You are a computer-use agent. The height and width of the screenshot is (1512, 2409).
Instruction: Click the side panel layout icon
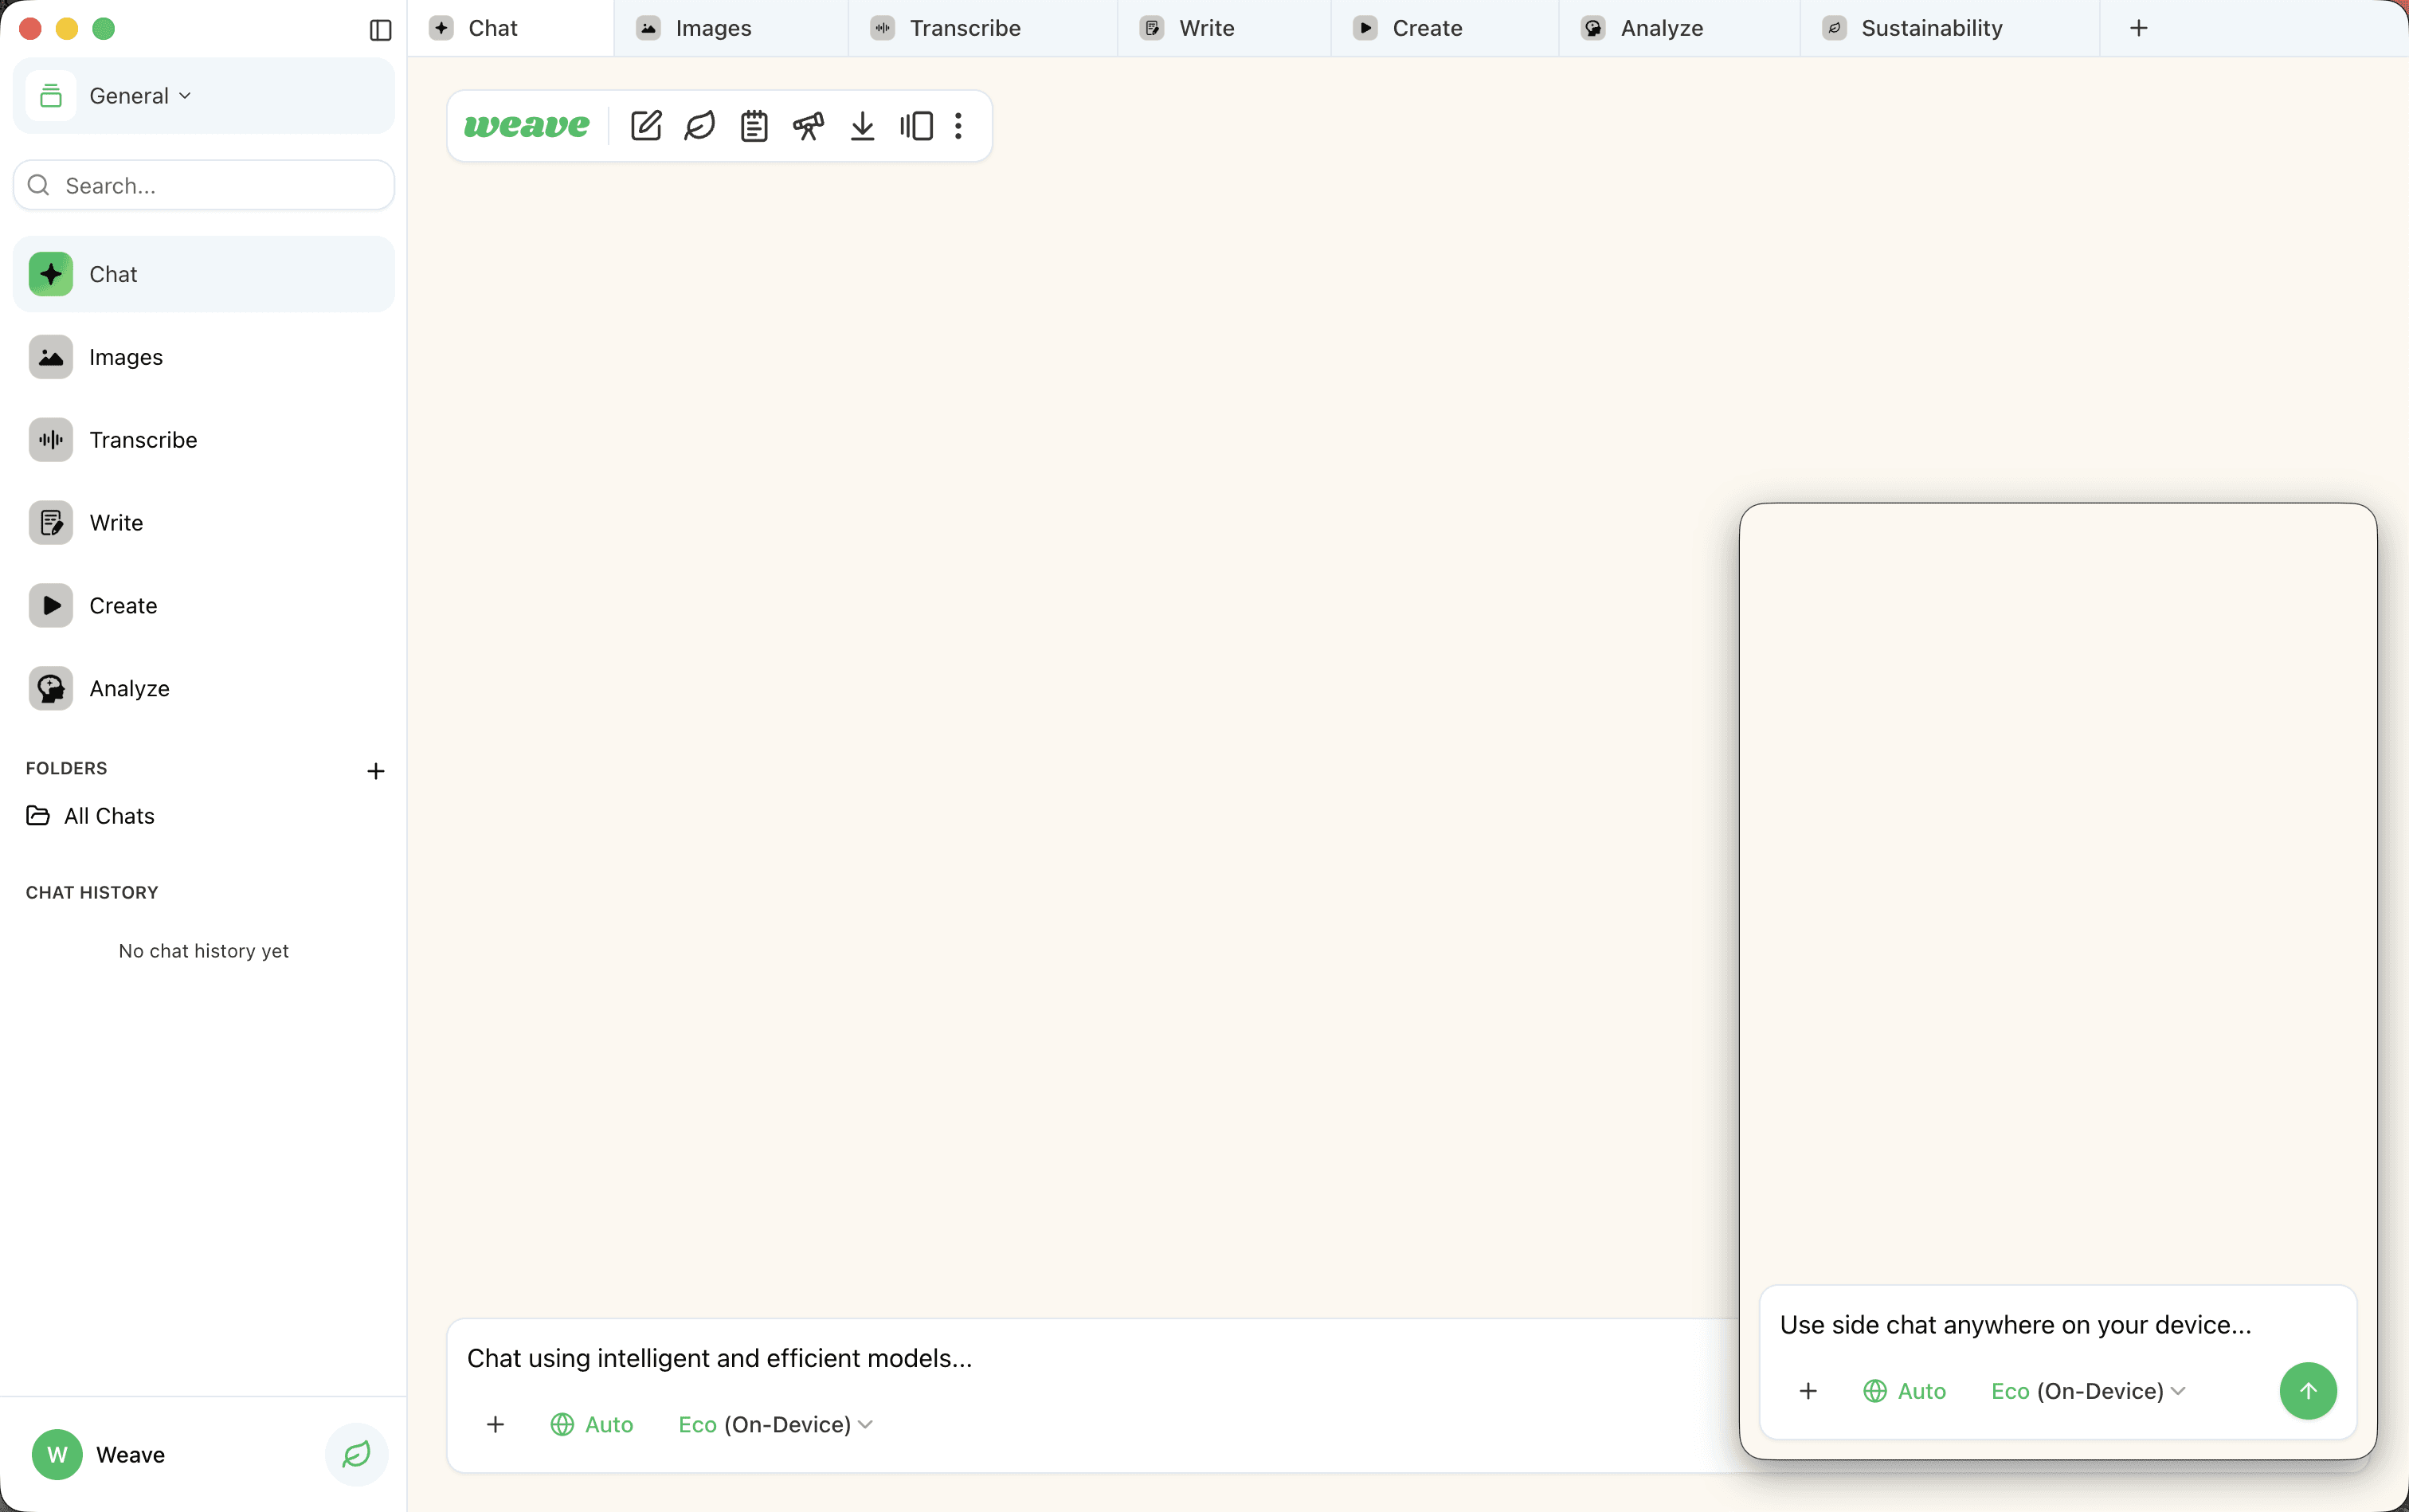pyautogui.click(x=916, y=126)
